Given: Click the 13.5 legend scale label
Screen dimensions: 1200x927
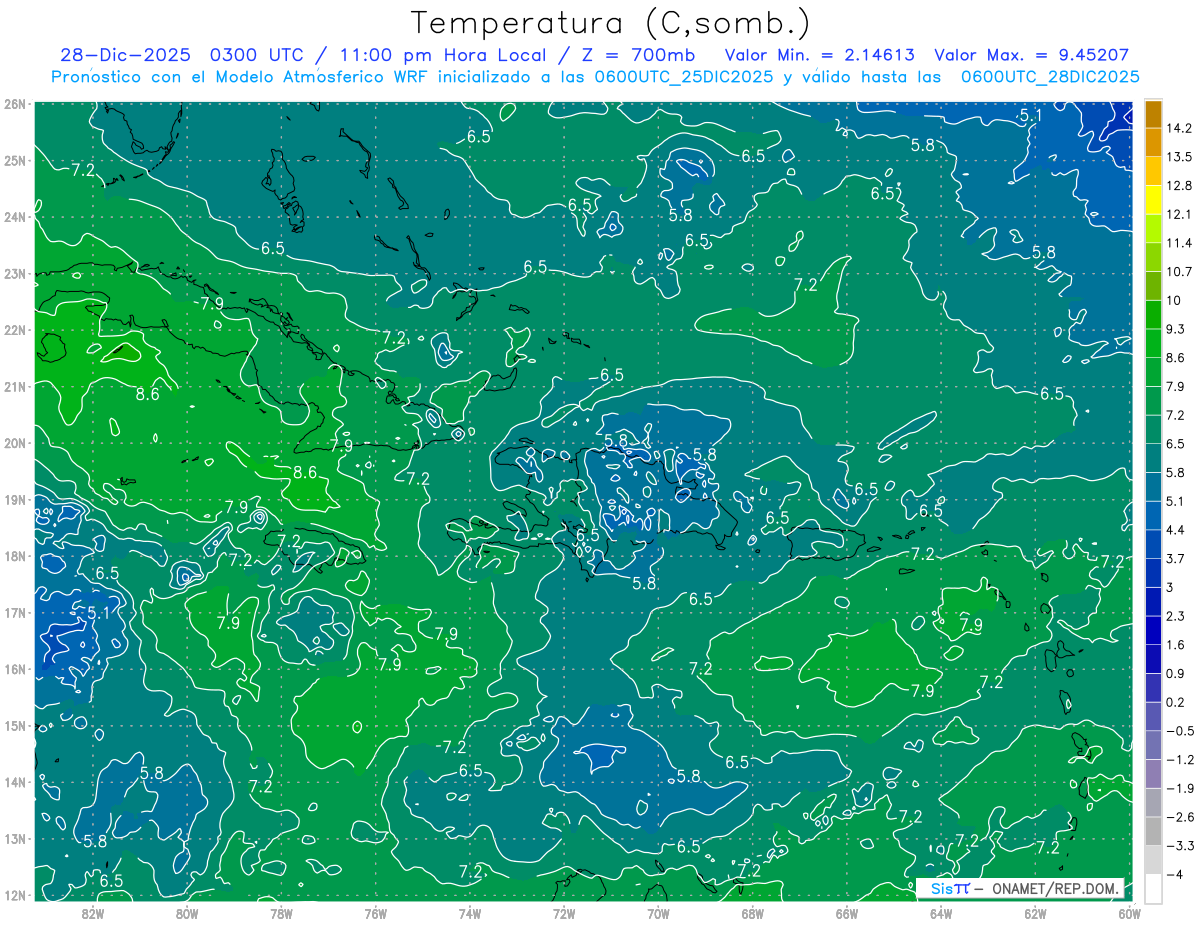Looking at the screenshot, I should pos(1178,157).
